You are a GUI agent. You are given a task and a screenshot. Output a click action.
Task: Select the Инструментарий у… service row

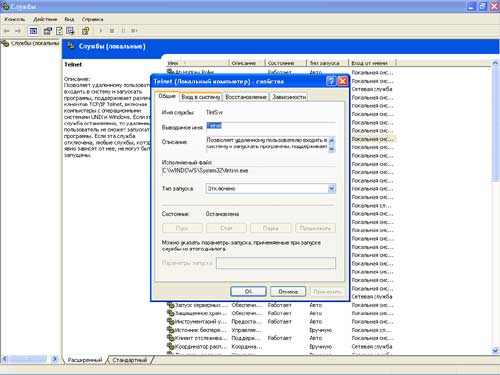tap(281, 322)
